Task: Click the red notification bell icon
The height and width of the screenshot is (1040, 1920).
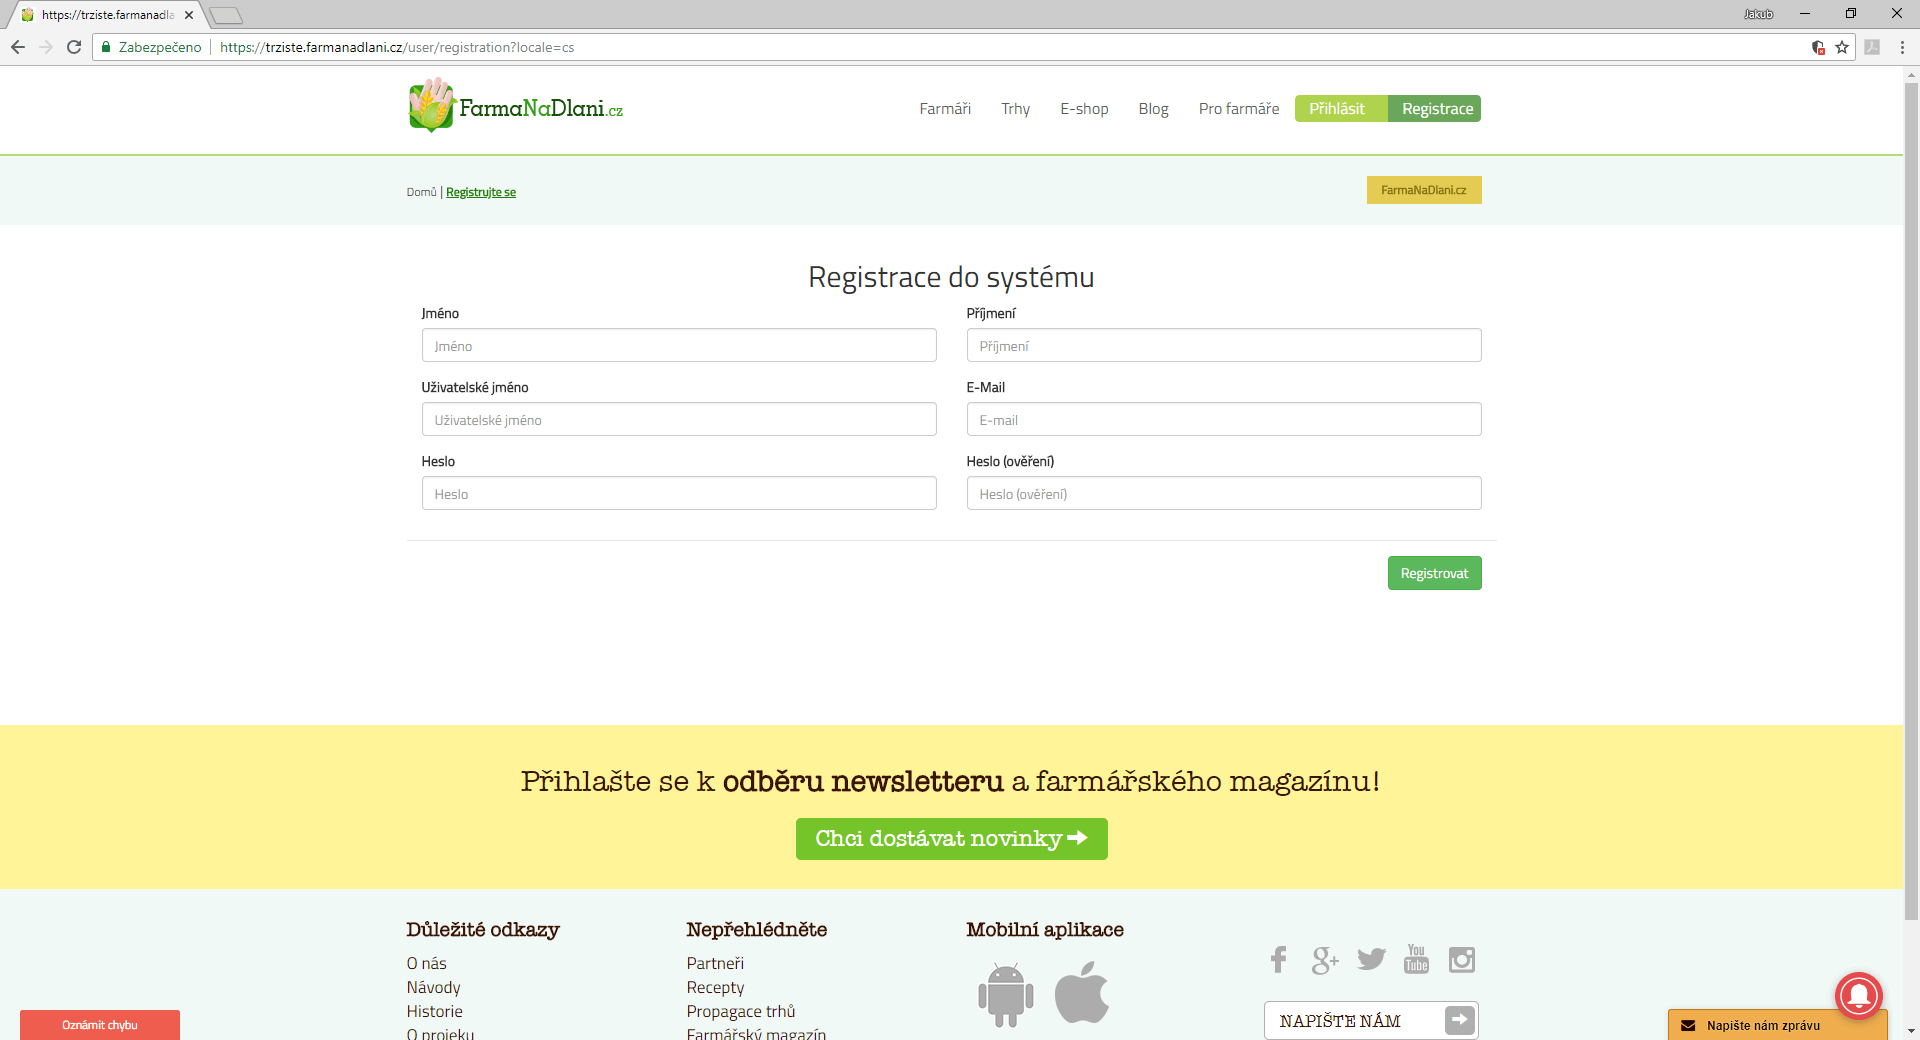Action: [x=1858, y=995]
